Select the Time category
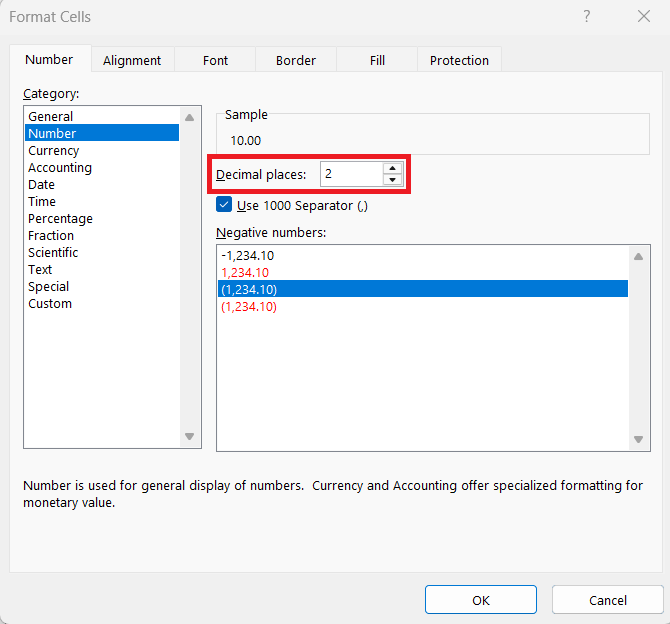 [102, 201]
